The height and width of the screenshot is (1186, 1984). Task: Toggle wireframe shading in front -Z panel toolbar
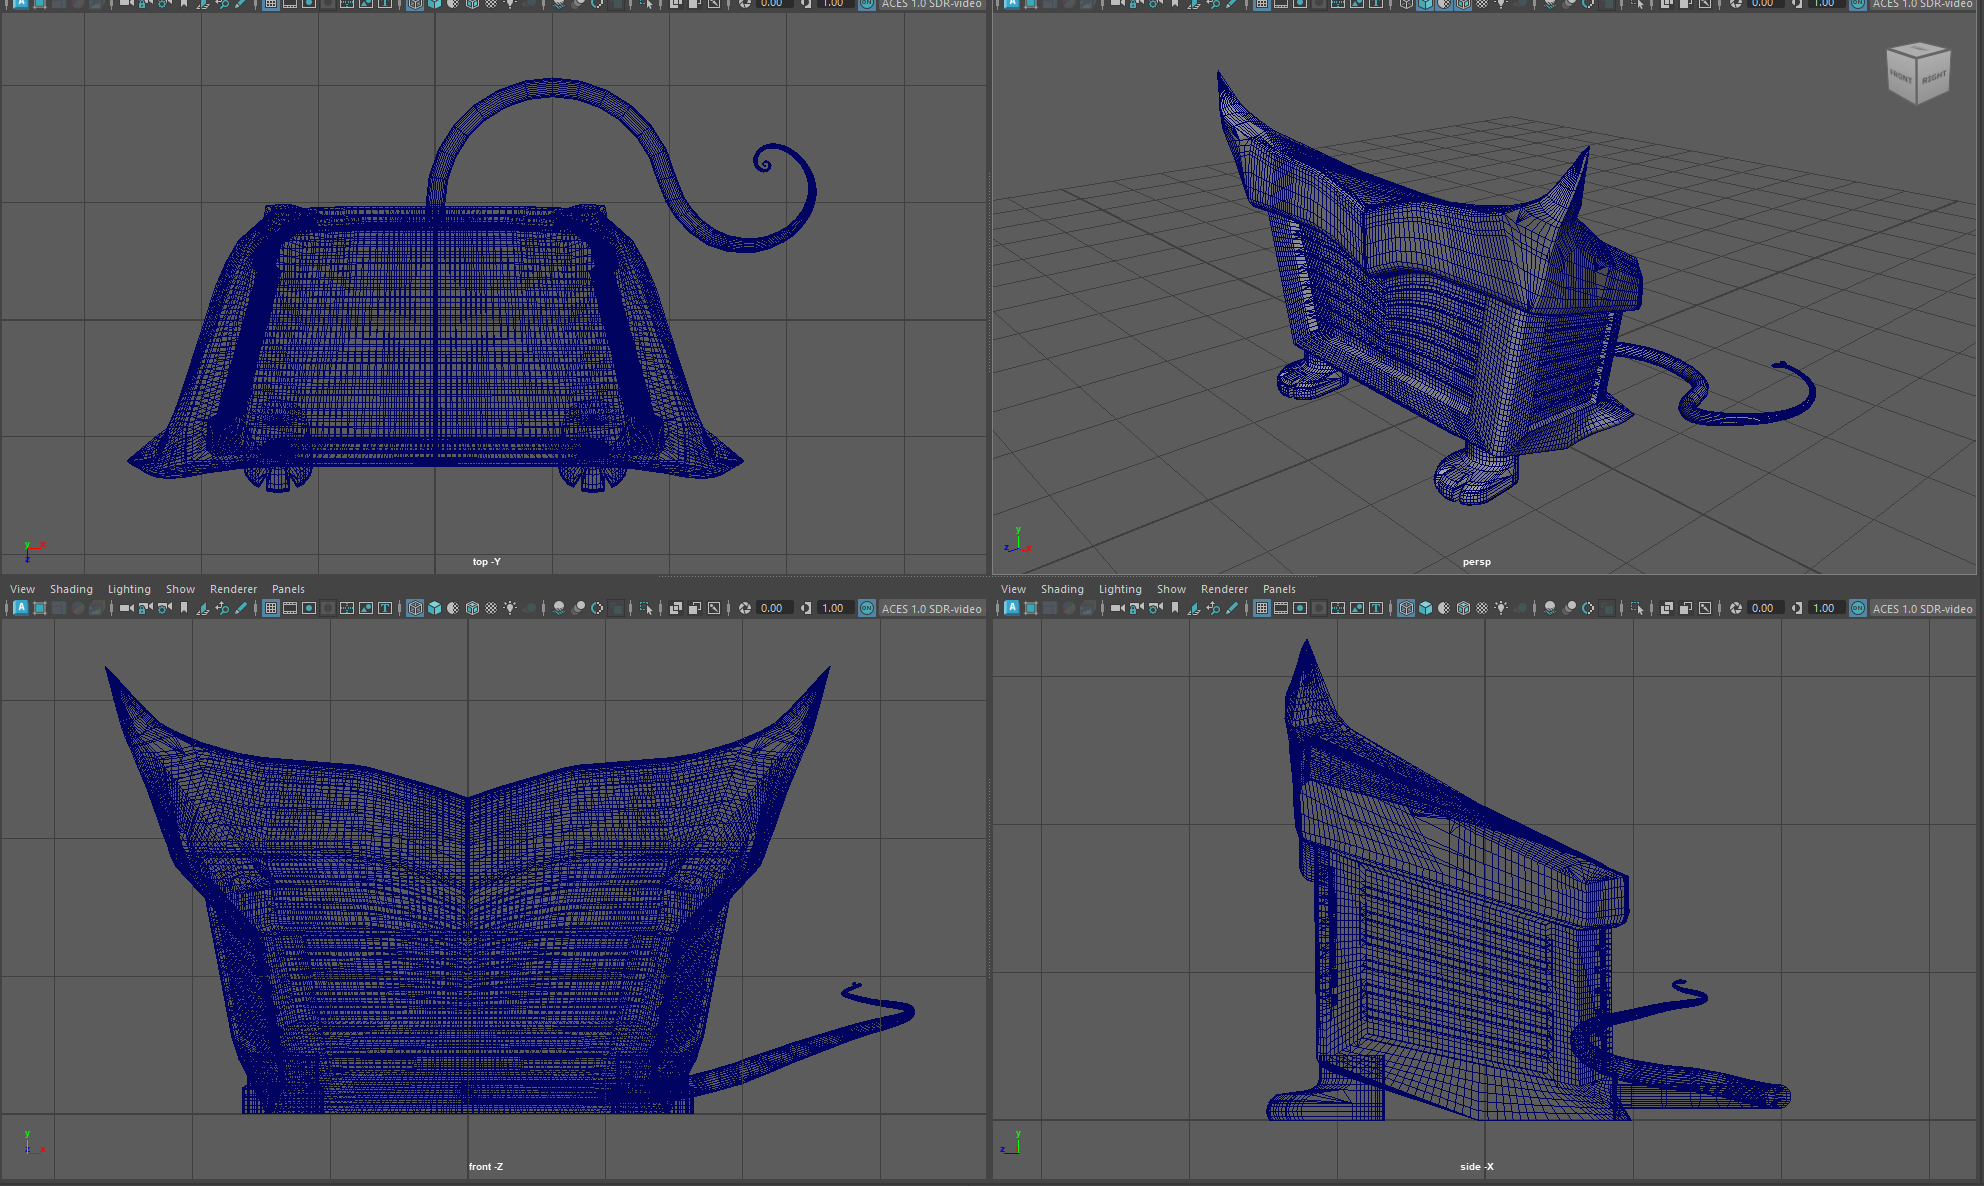tap(415, 608)
